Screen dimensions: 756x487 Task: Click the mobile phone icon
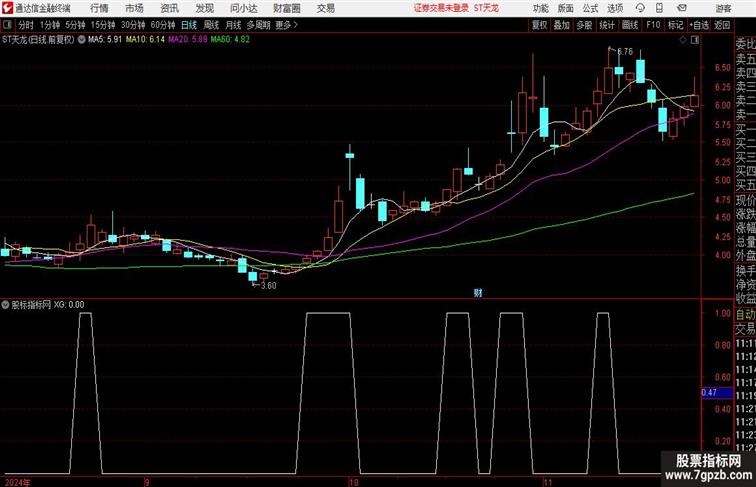click(x=660, y=8)
